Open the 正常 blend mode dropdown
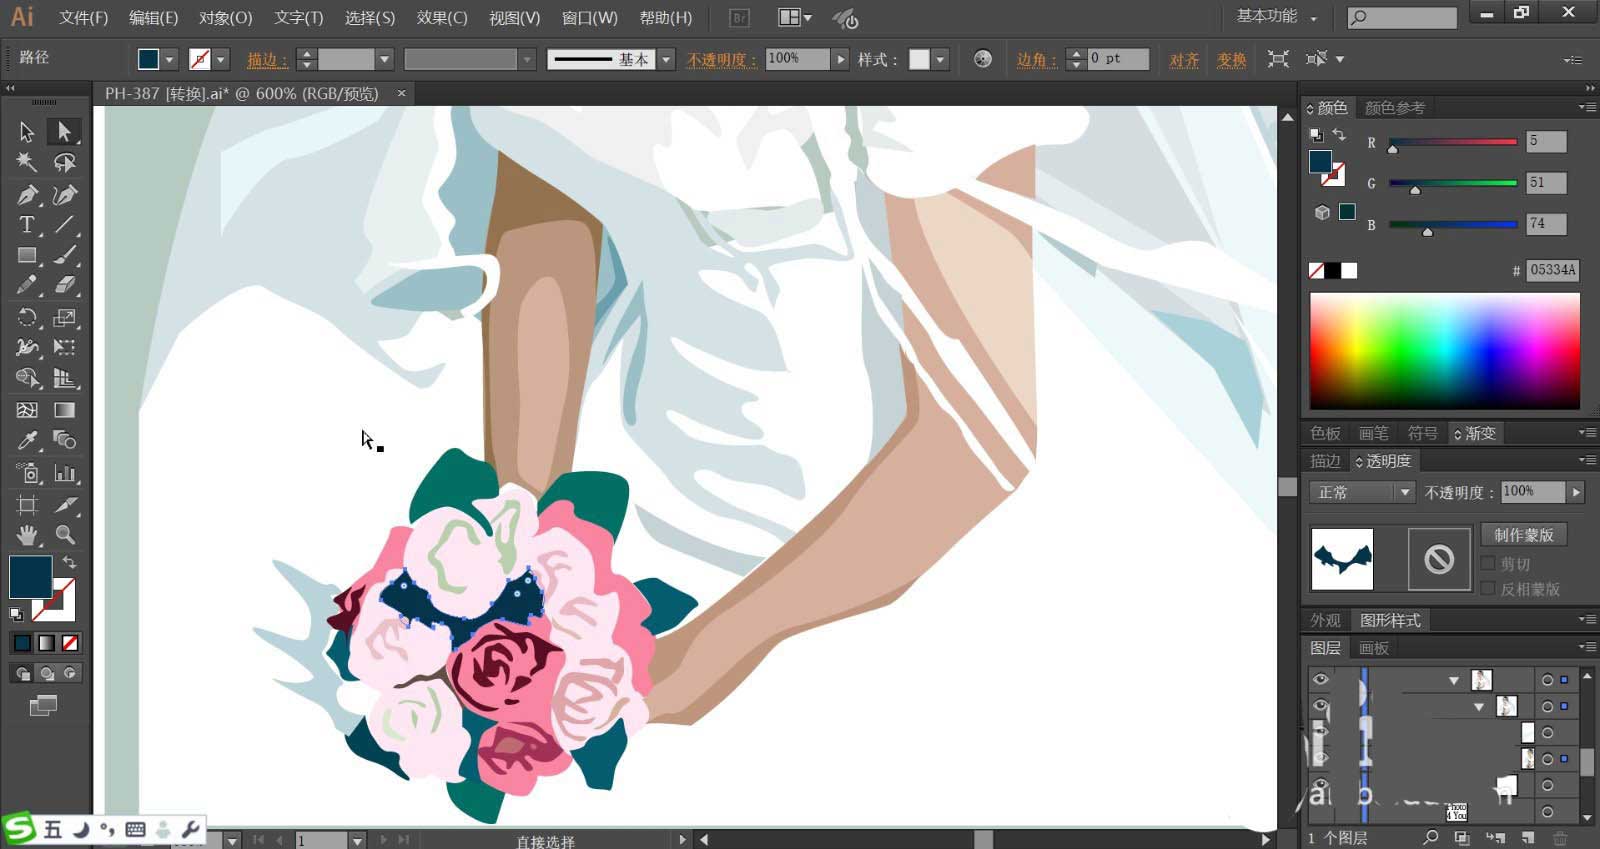 coord(1361,493)
